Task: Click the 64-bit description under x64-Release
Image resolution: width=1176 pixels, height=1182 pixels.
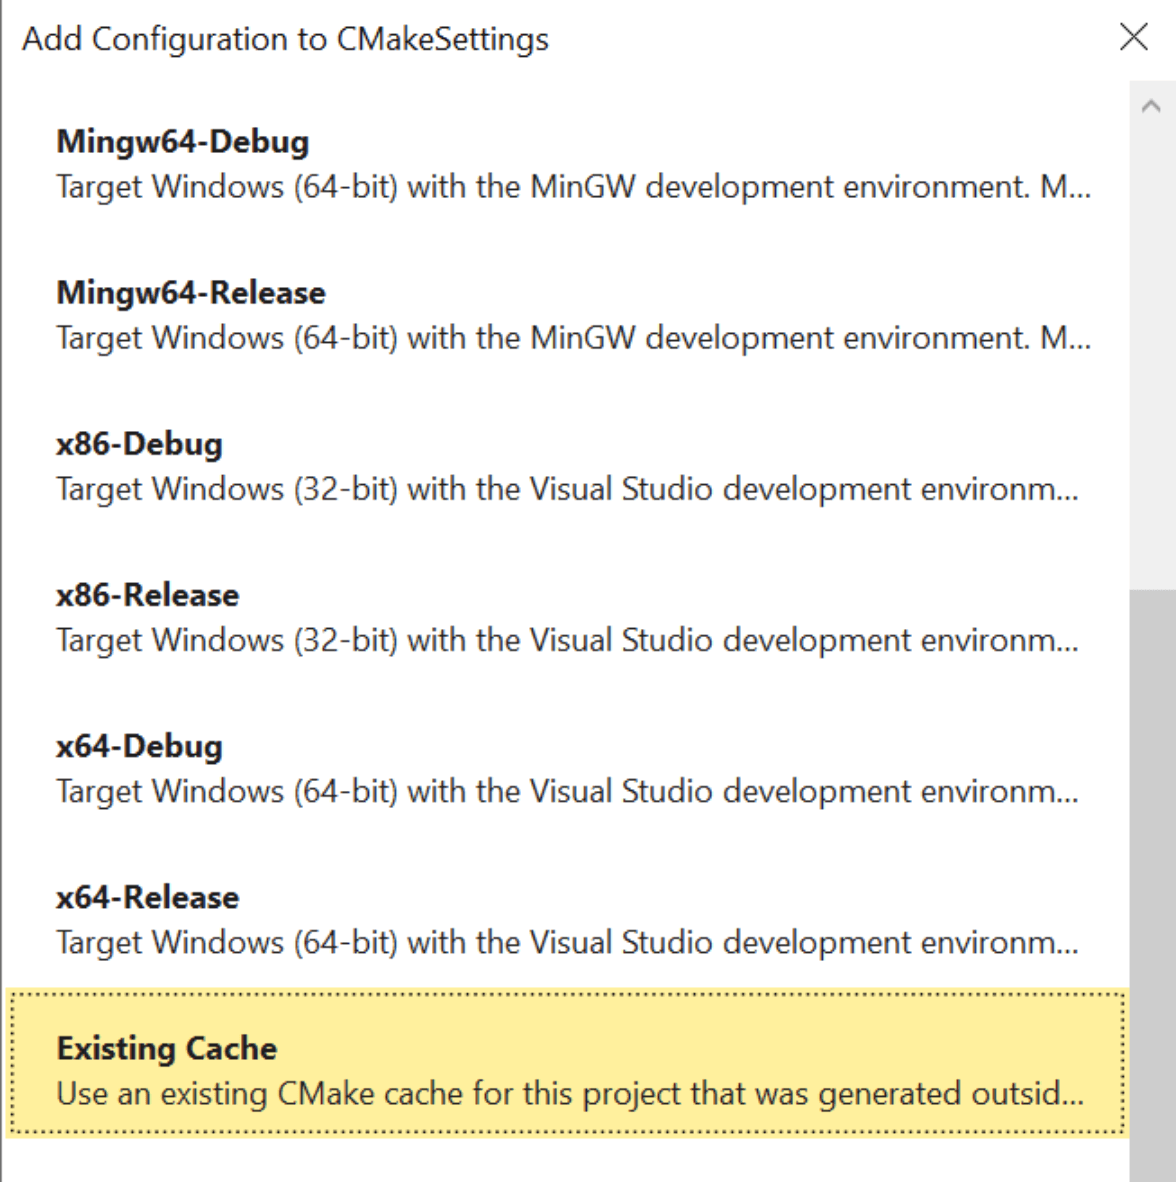Action: tap(566, 942)
